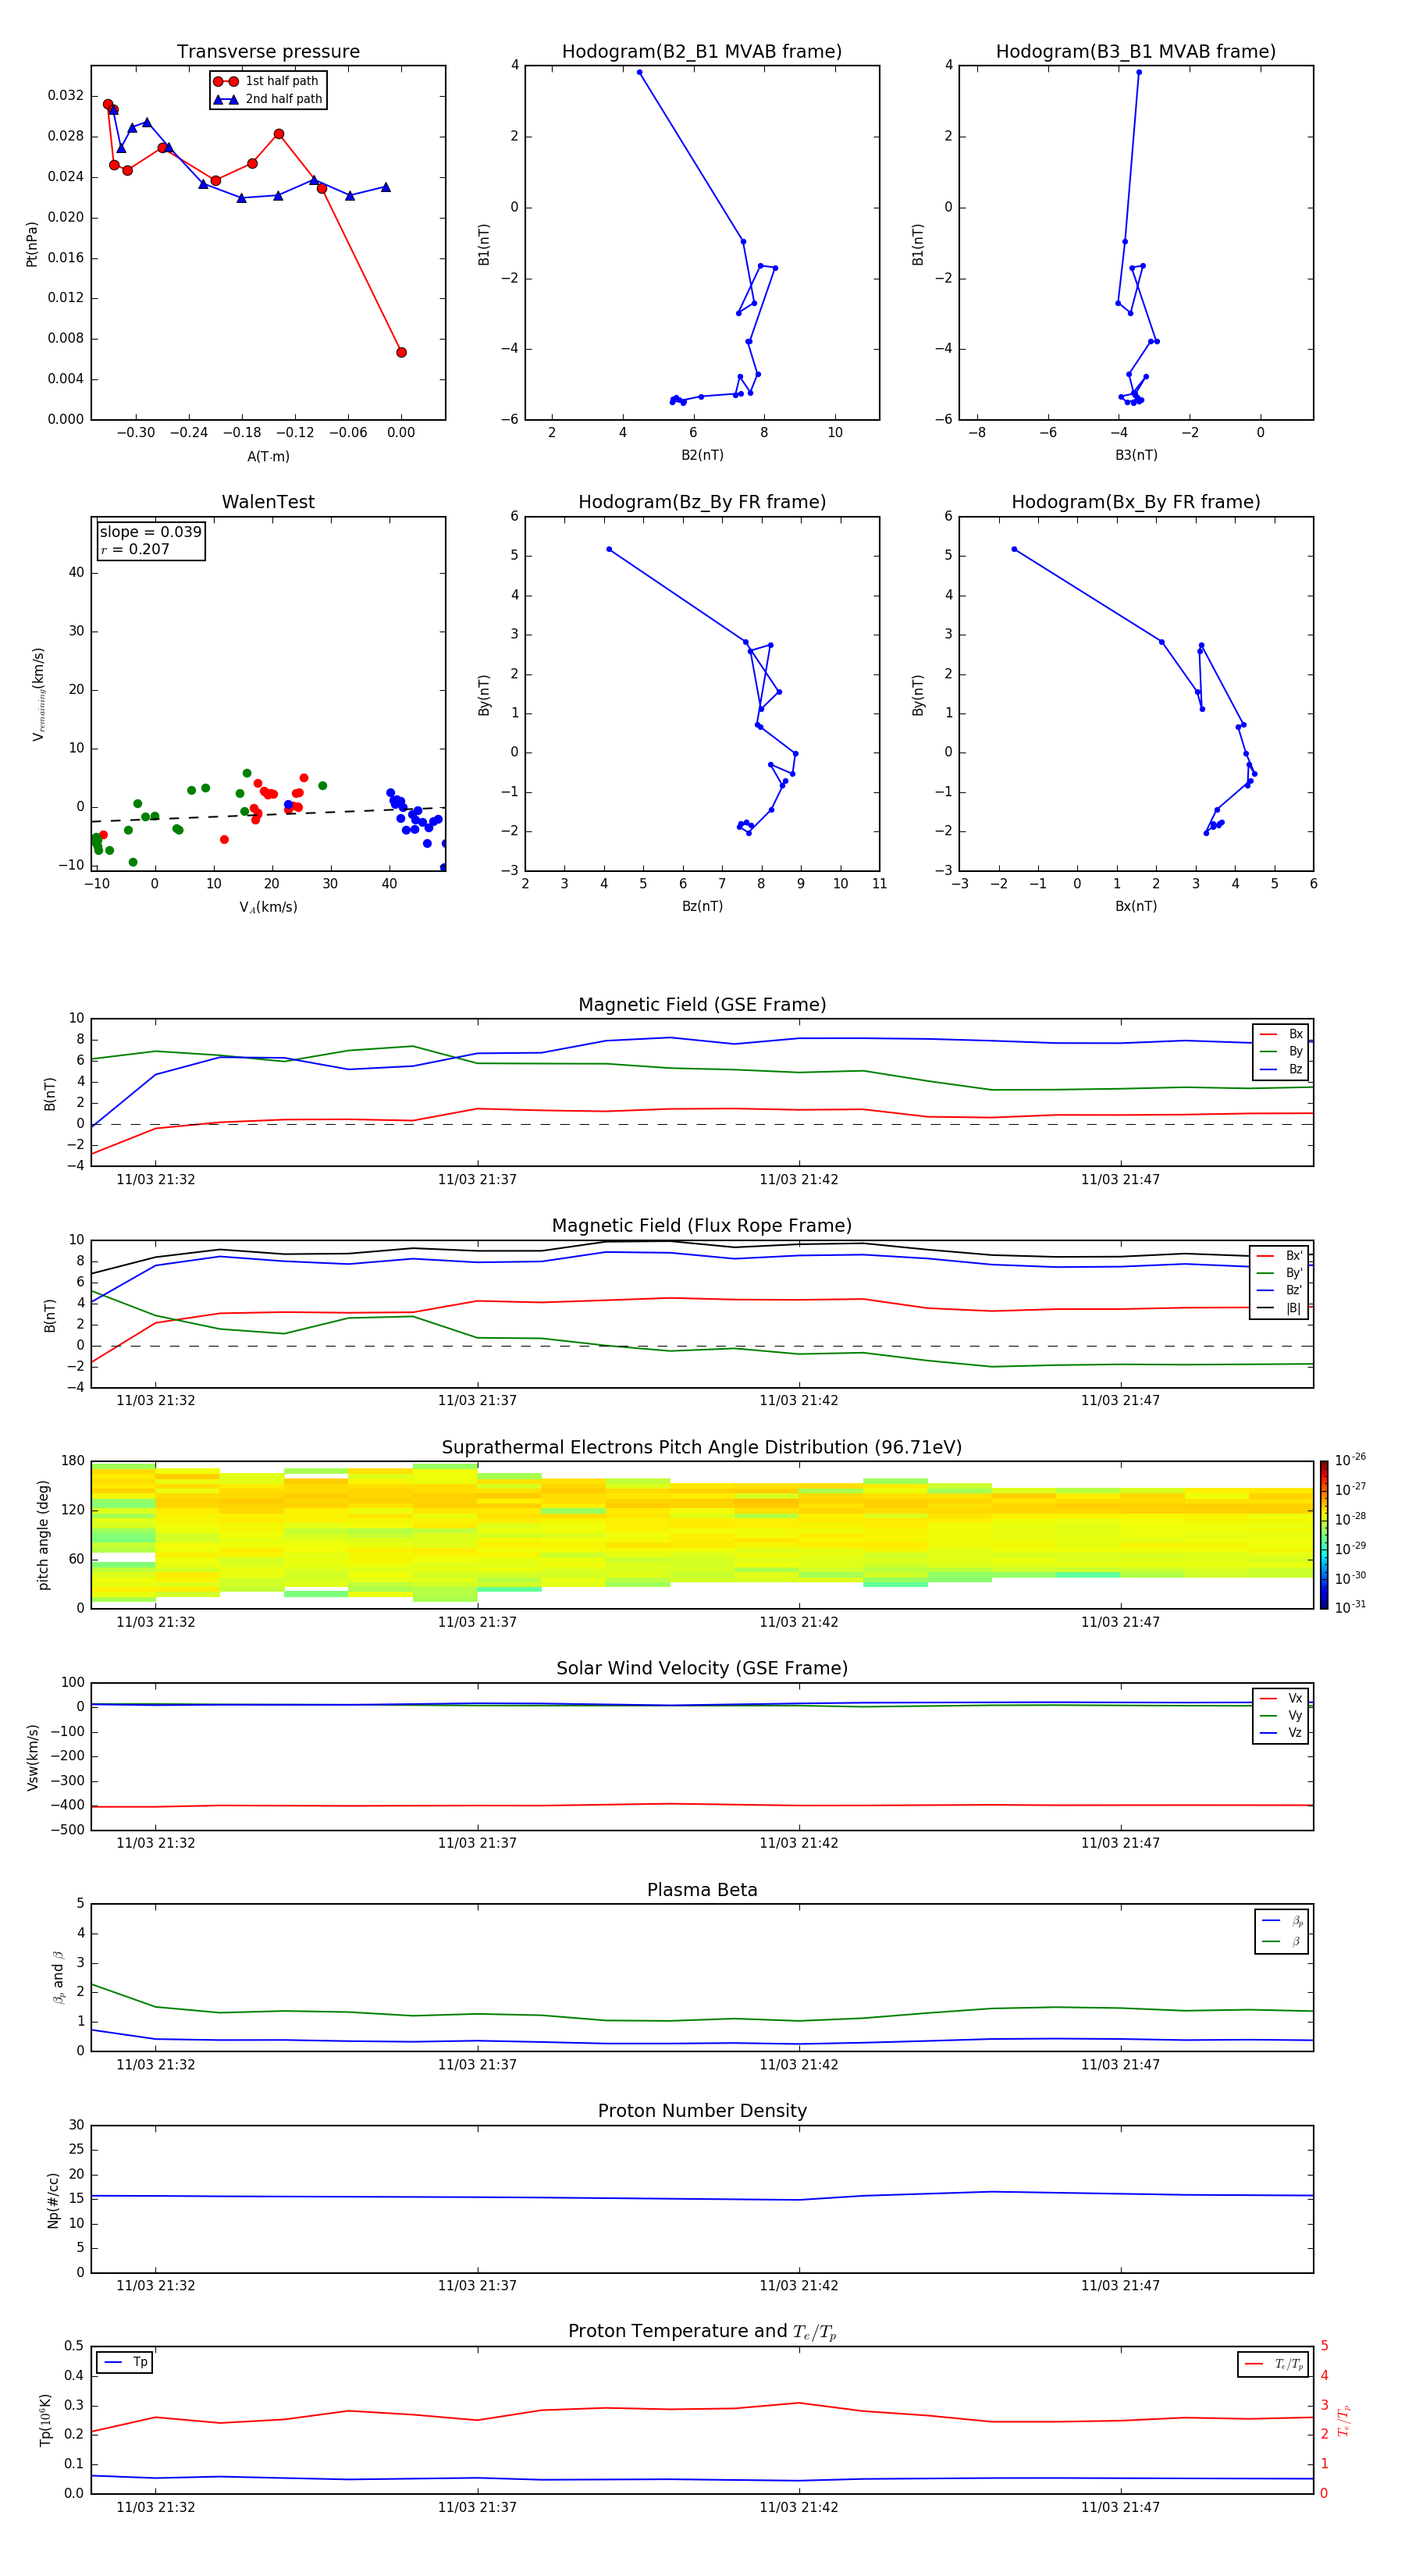1405x2576 pixels.
Task: Select 'Magnetic Field (Flux Rope Frame)' title
Action: [x=702, y=1225]
